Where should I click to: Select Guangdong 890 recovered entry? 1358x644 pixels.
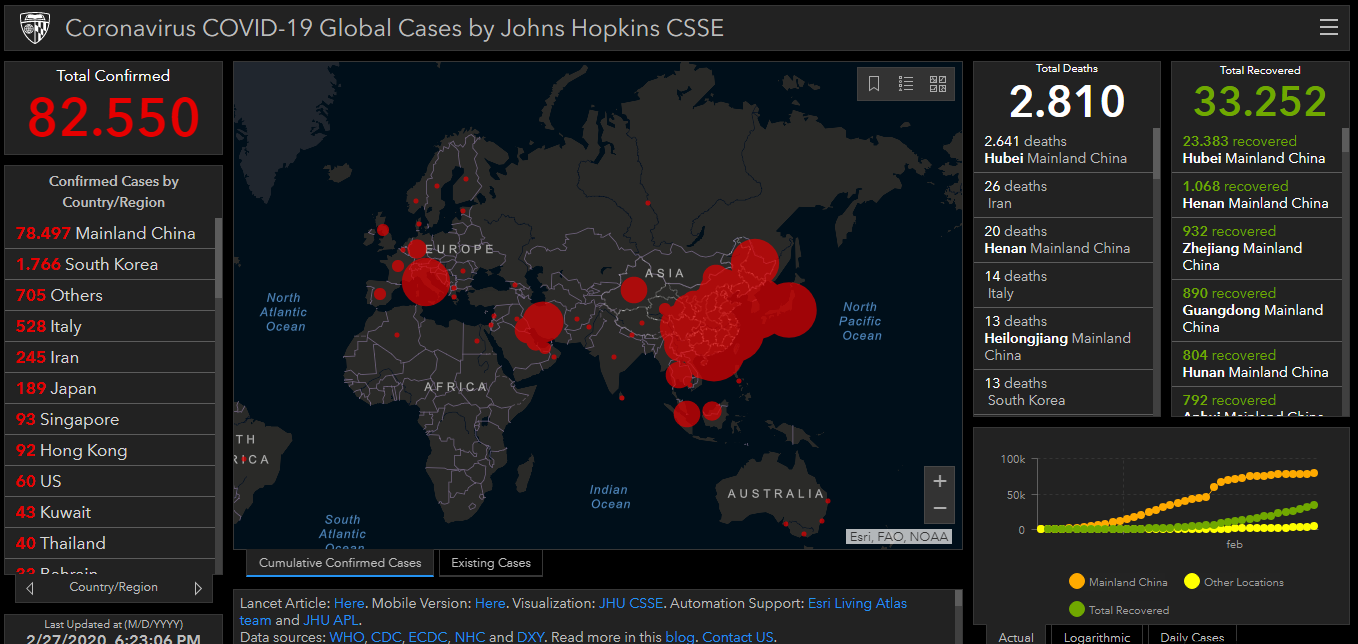(1257, 310)
